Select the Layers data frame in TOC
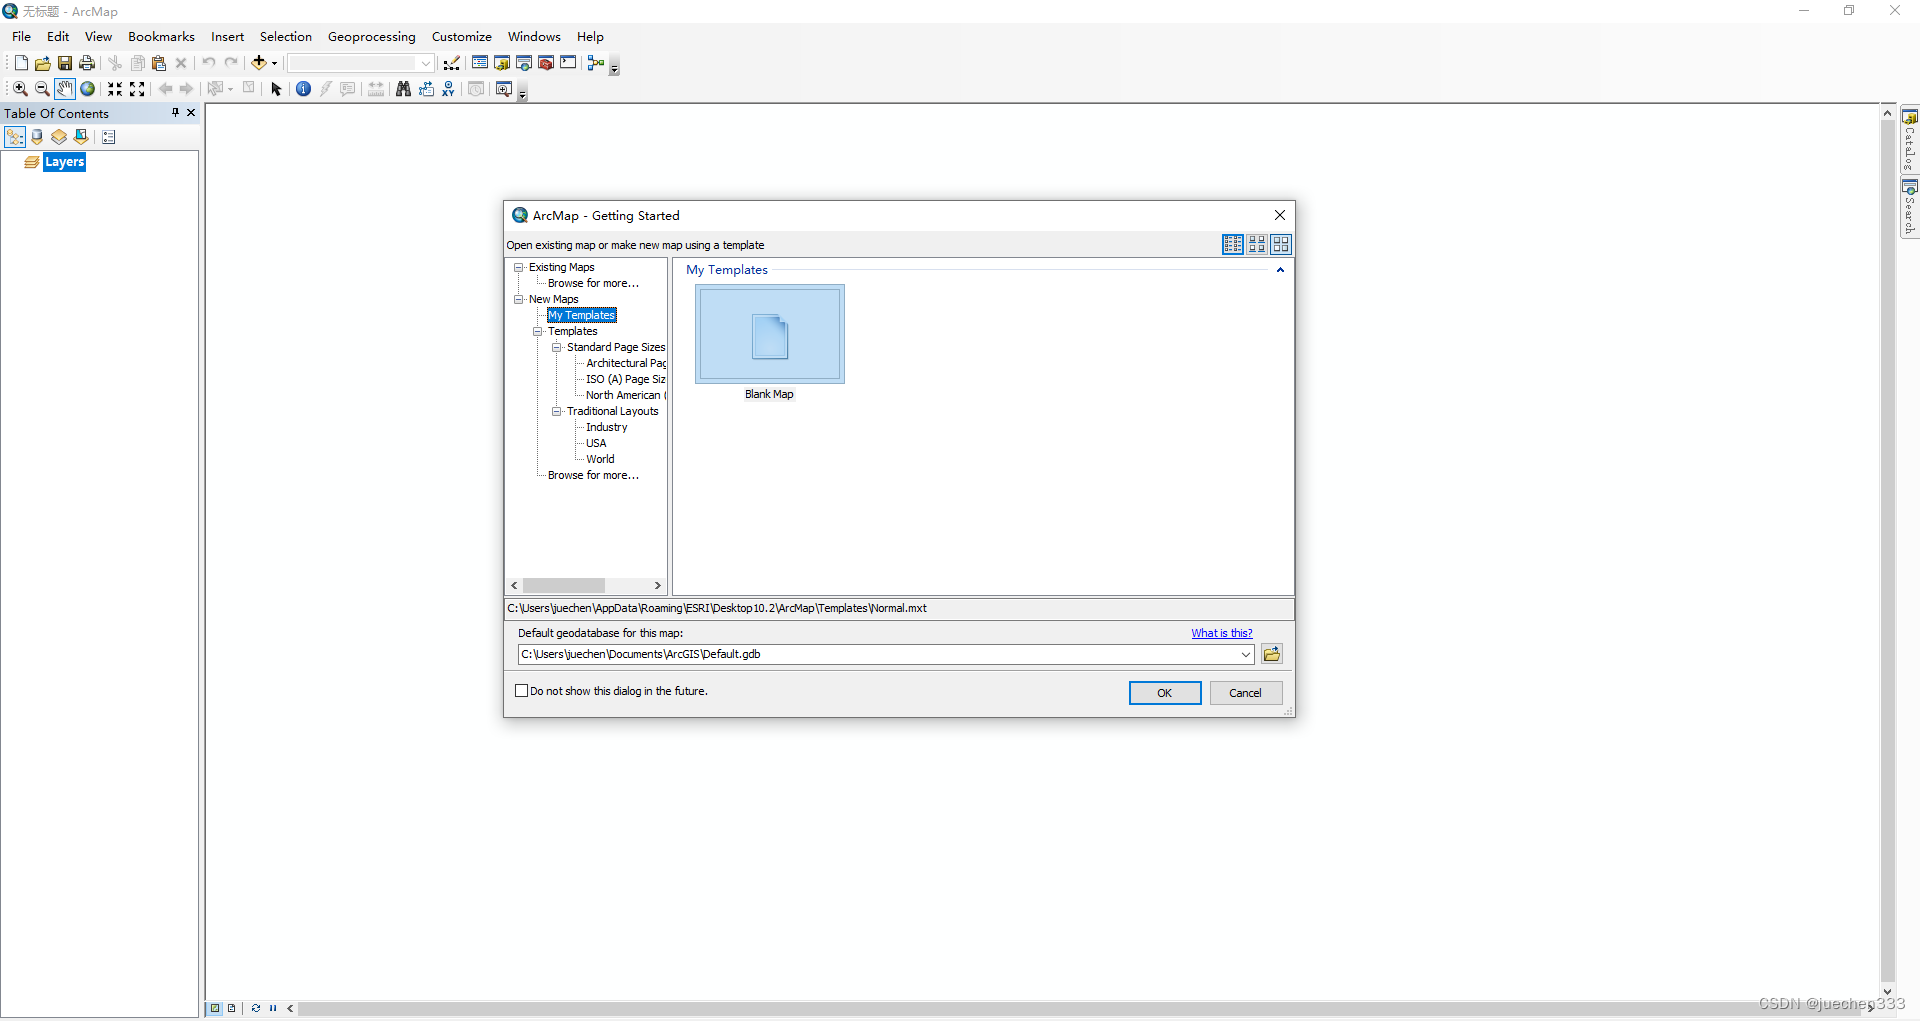This screenshot has width=1920, height=1021. coord(65,162)
